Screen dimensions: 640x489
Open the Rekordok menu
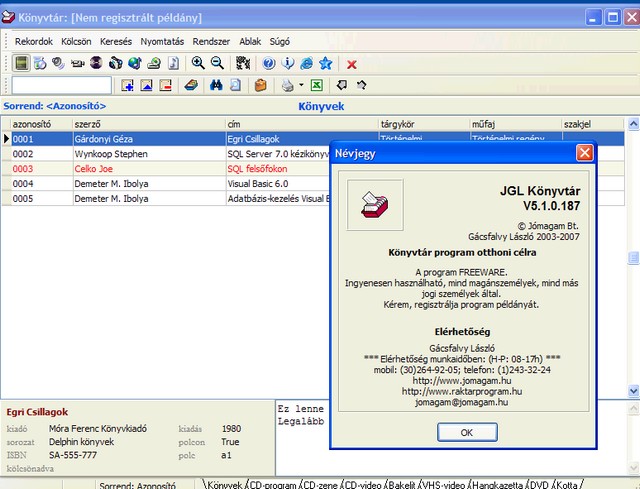[x=34, y=42]
